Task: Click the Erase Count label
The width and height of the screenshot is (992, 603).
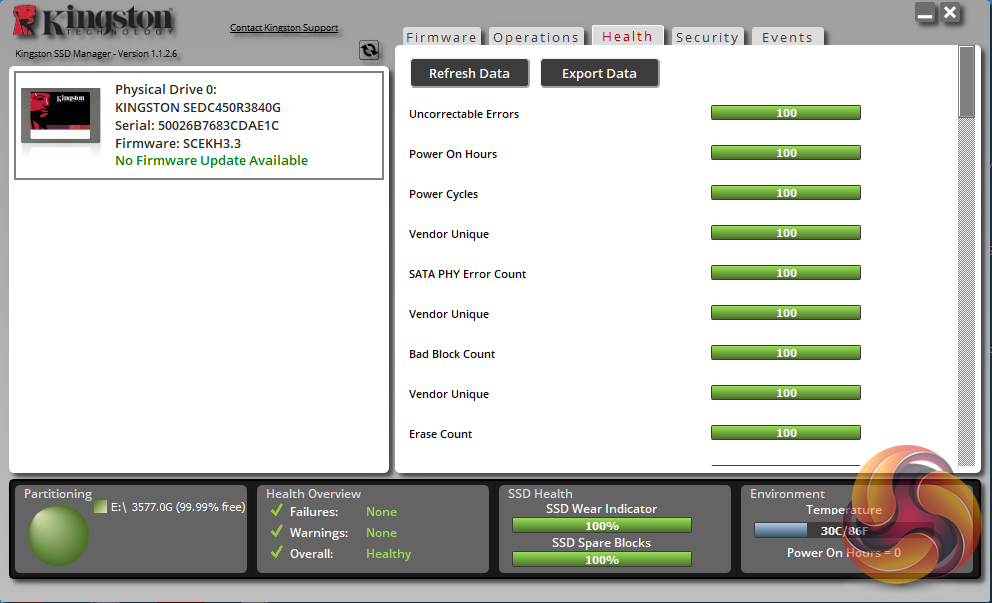Action: [440, 434]
